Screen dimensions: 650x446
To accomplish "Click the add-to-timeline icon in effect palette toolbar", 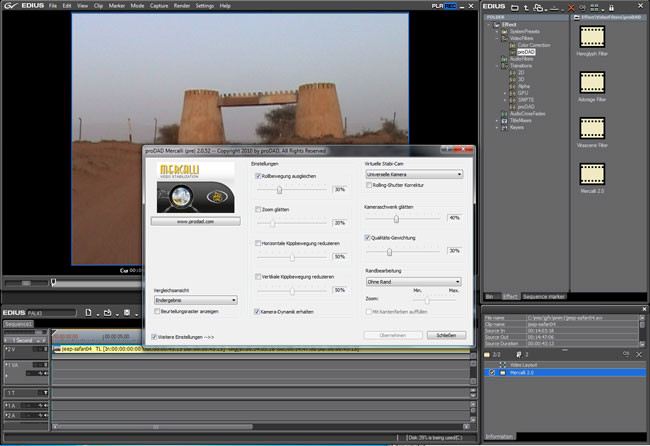I will [x=554, y=7].
